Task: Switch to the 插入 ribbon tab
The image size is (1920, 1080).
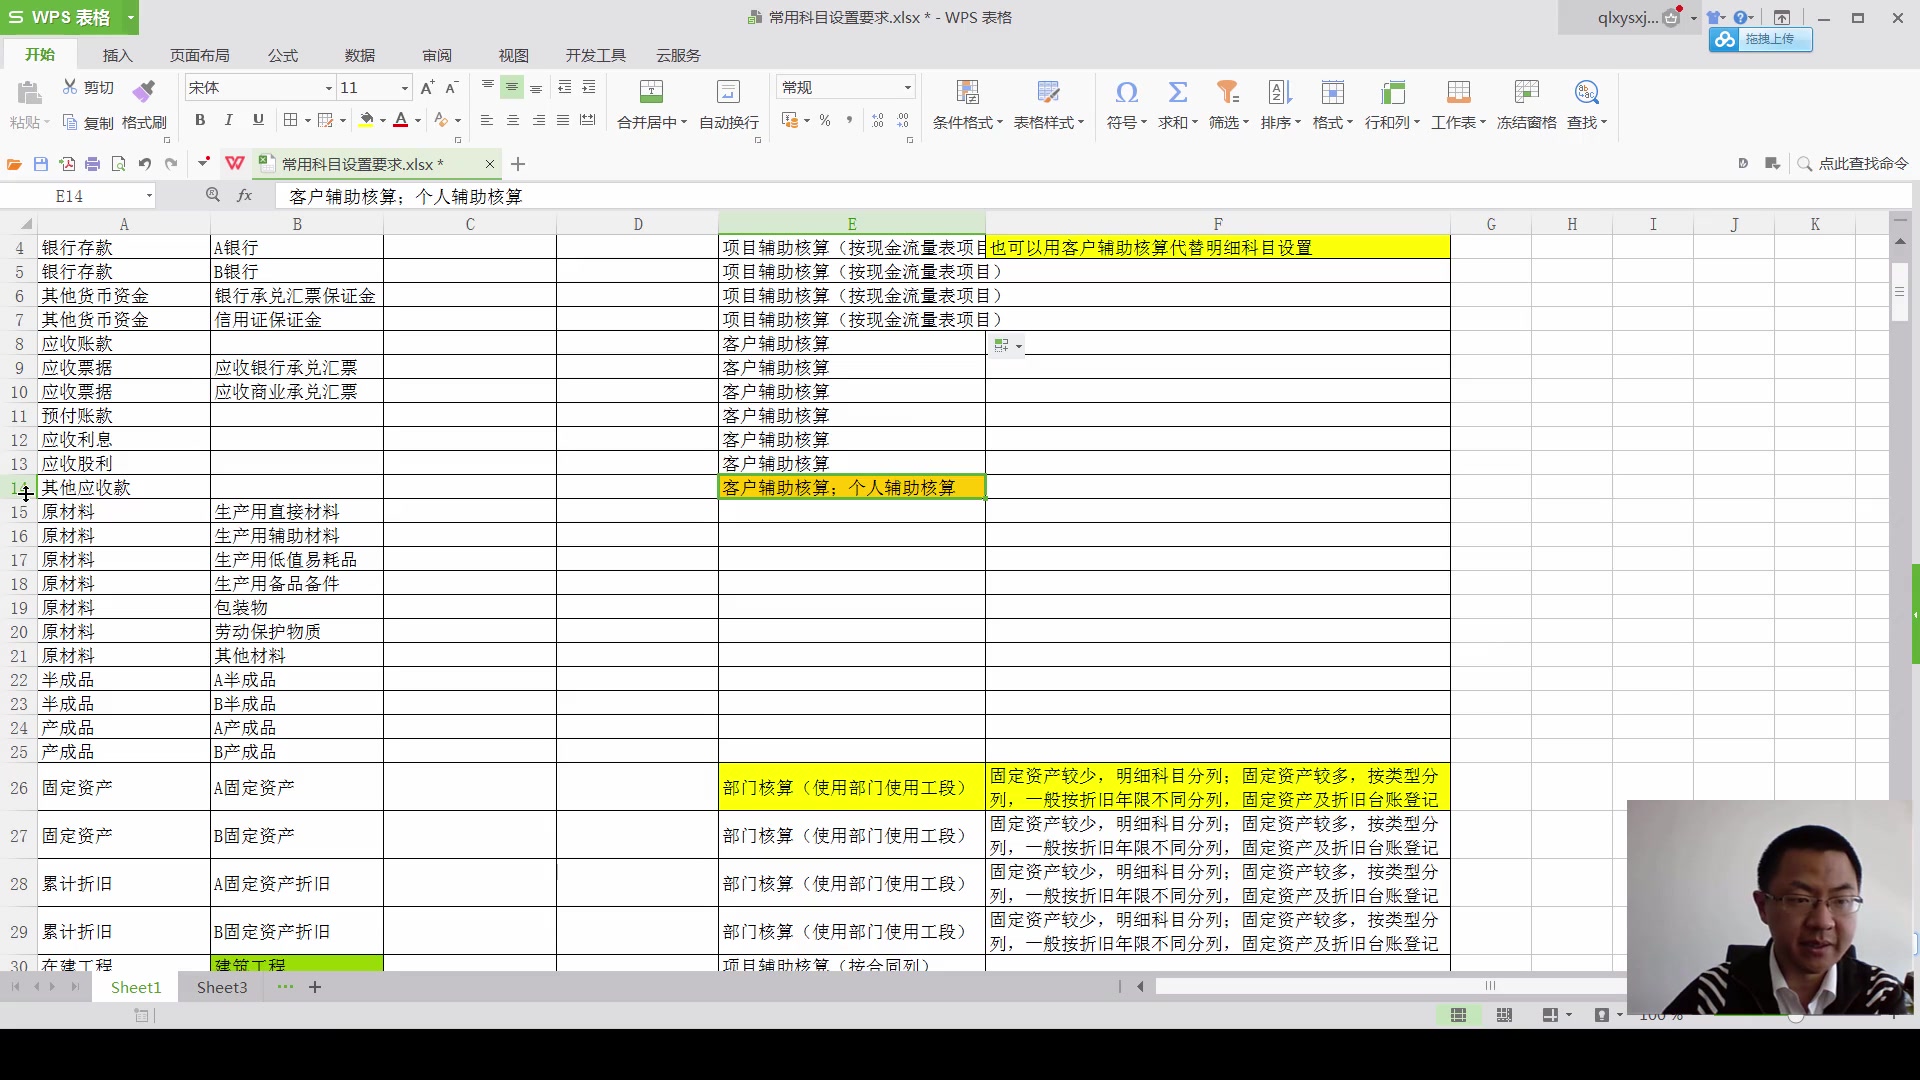Action: point(118,55)
